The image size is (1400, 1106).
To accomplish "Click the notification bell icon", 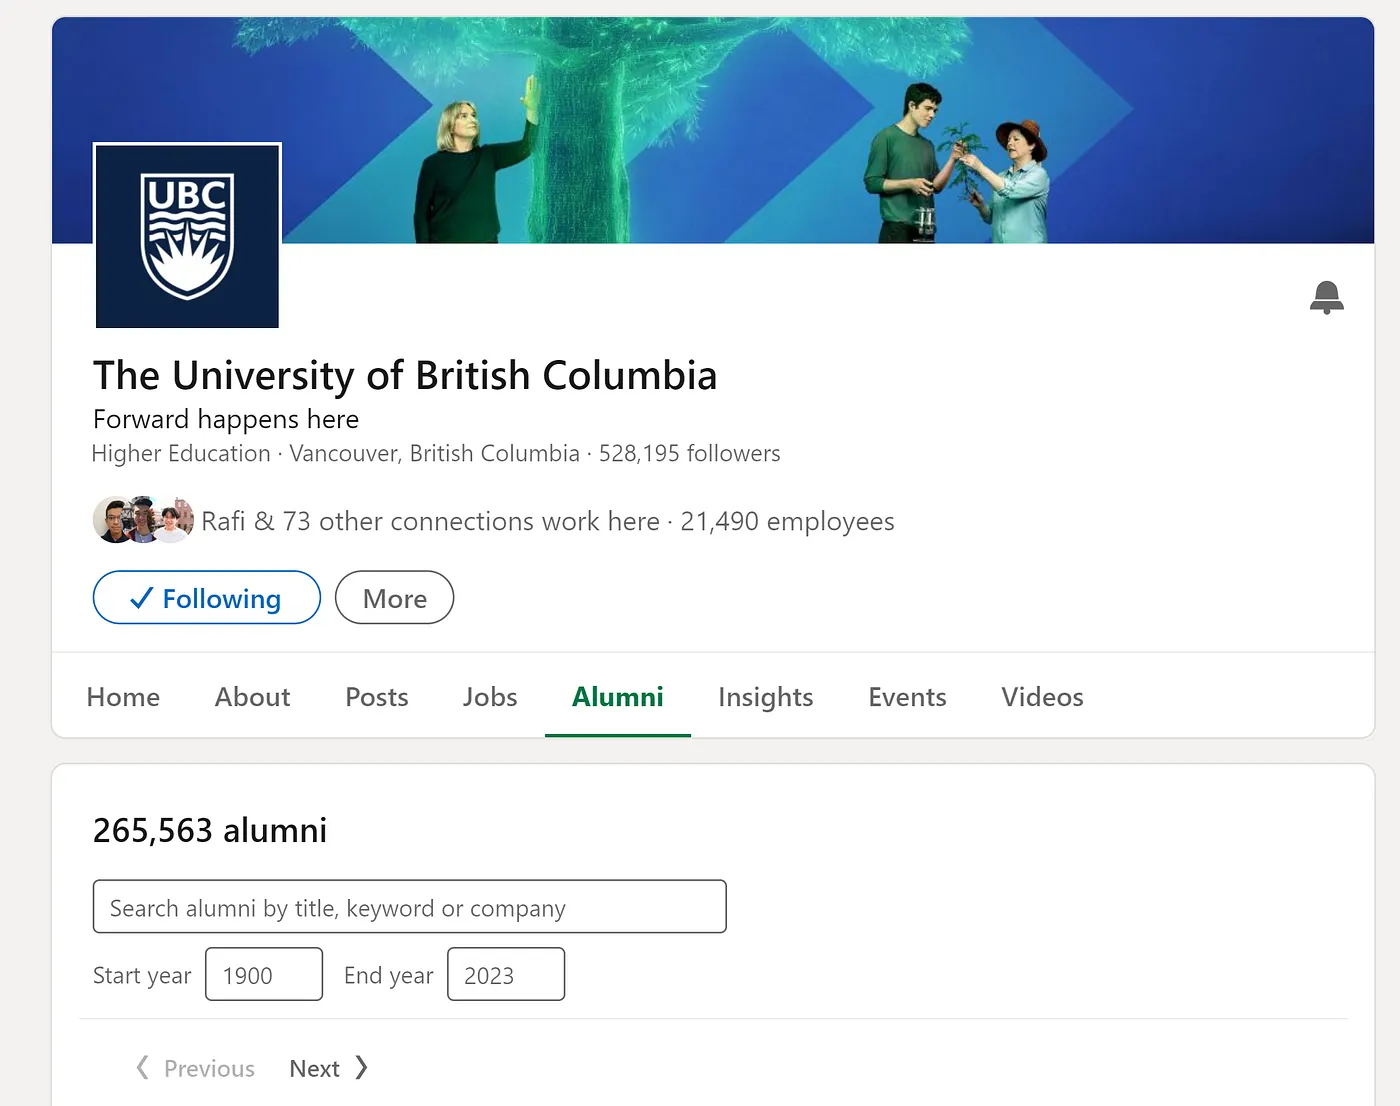I will coord(1326,297).
